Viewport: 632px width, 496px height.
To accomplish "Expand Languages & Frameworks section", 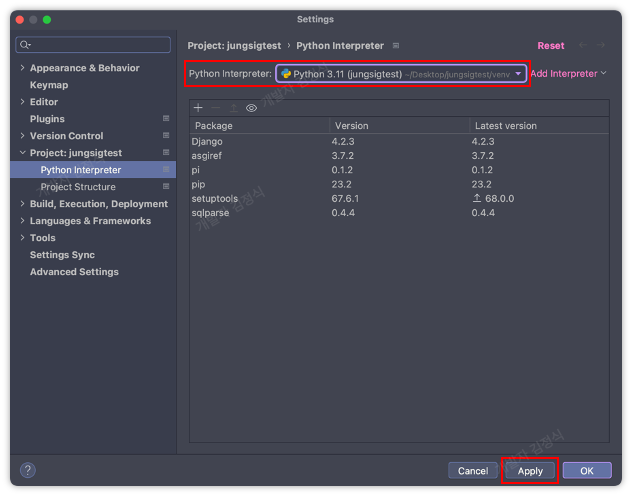I will (22, 220).
